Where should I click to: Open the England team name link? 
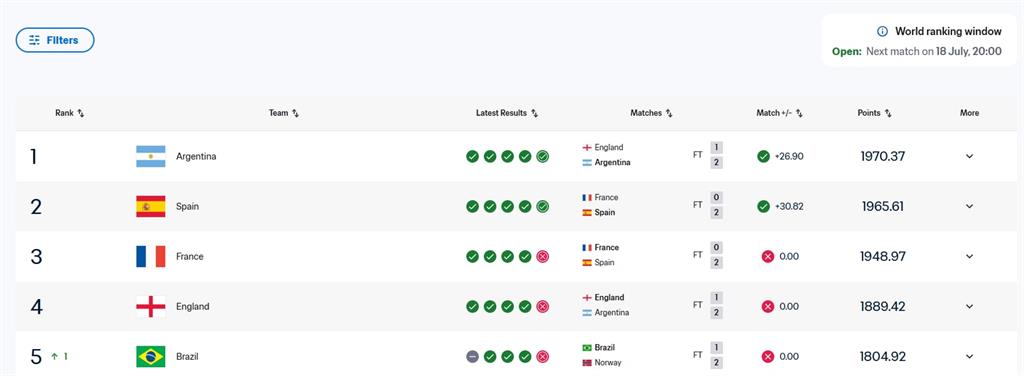pos(193,306)
